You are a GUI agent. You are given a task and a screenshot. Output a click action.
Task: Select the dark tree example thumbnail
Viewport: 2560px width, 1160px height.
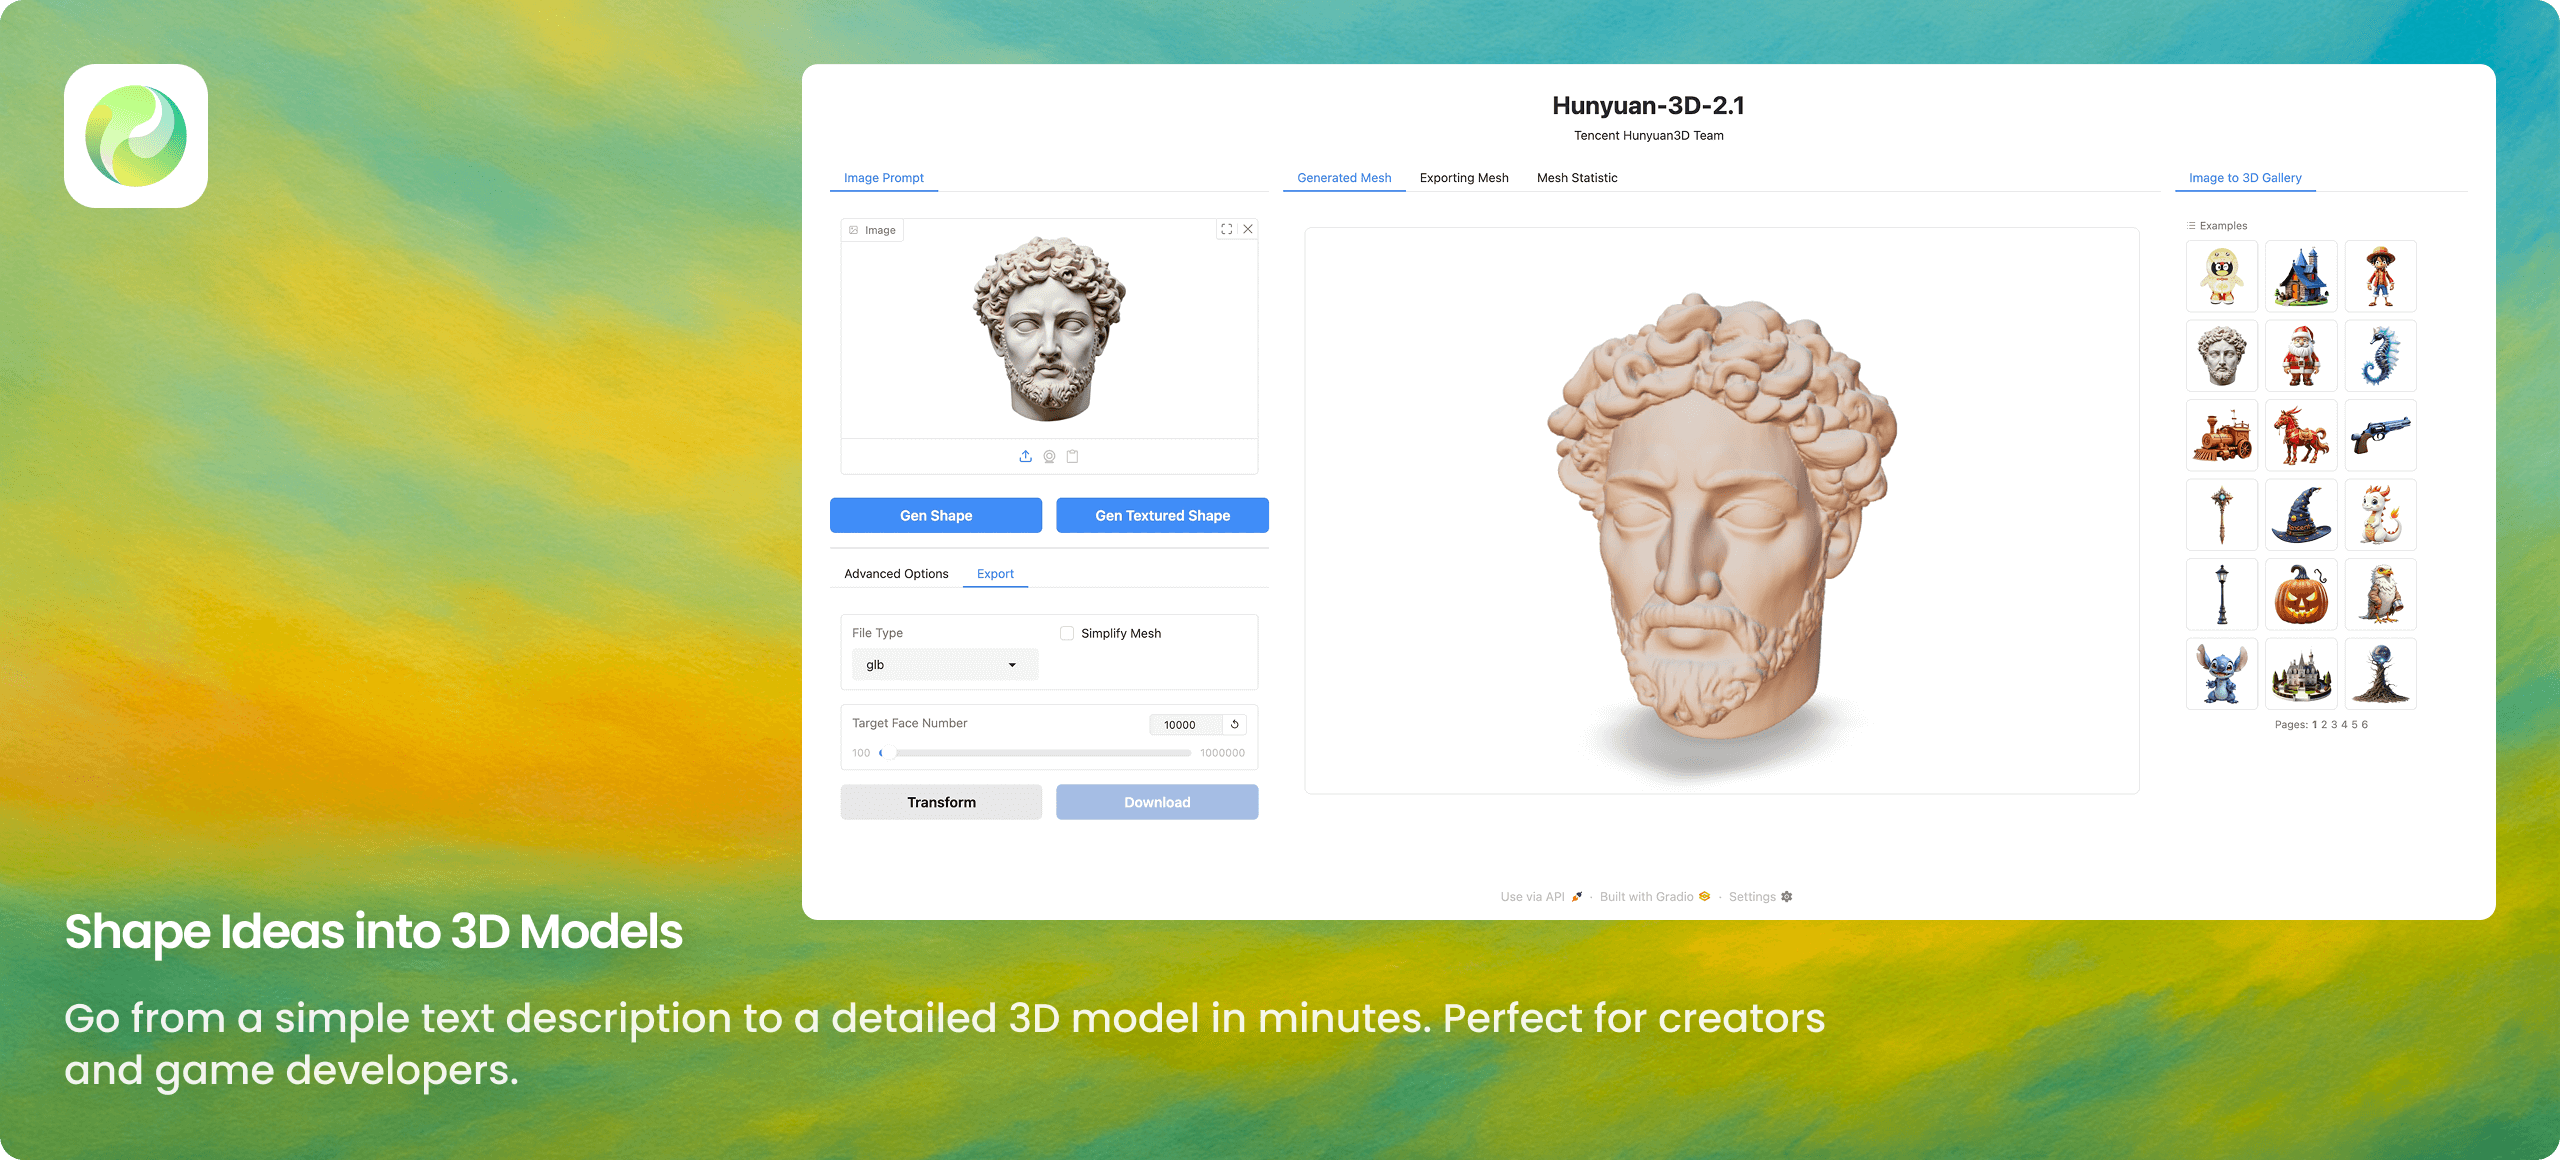2380,674
